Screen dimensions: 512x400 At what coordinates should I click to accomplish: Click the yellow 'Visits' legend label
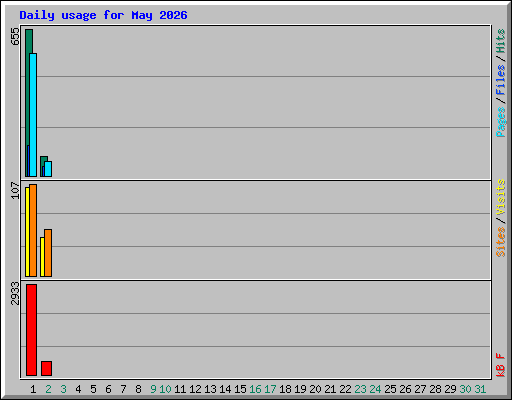[x=501, y=197]
